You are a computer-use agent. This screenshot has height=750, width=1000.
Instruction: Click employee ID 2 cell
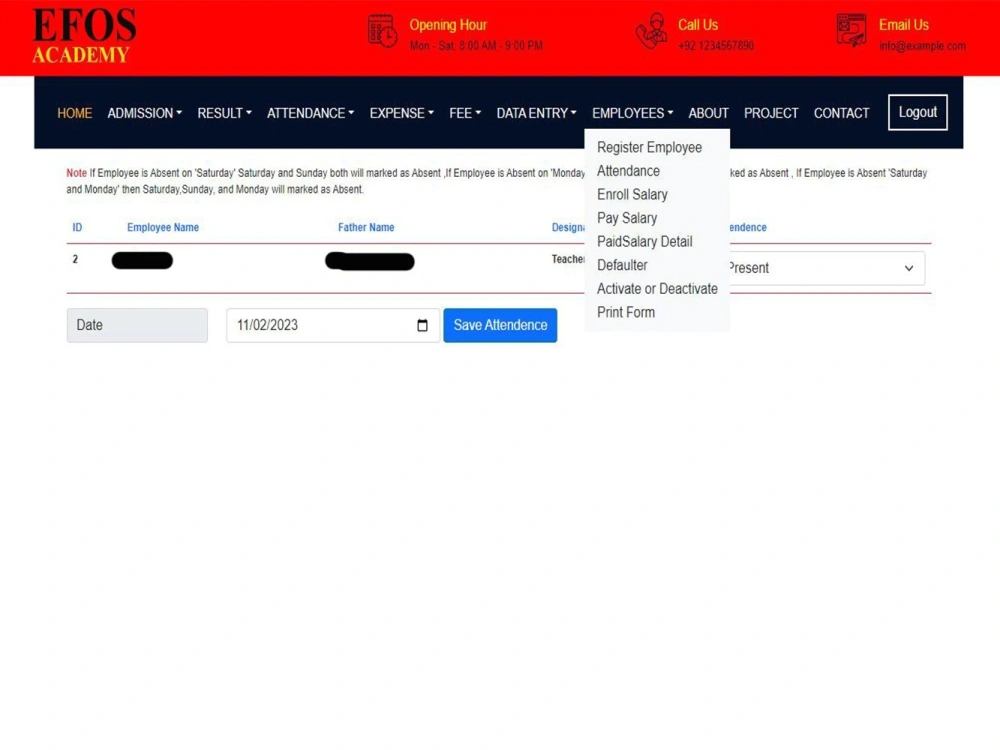coord(75,259)
